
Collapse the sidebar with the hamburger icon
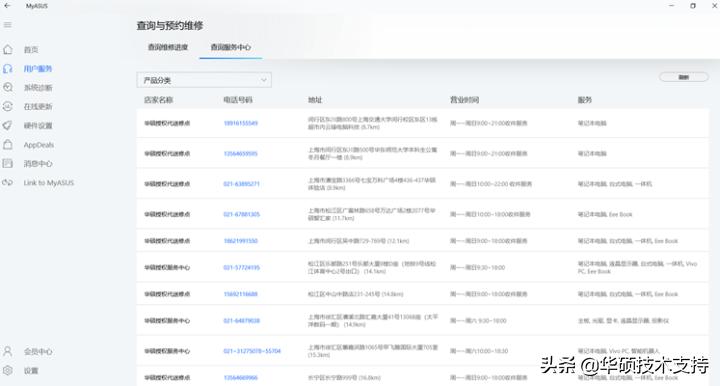pos(8,25)
